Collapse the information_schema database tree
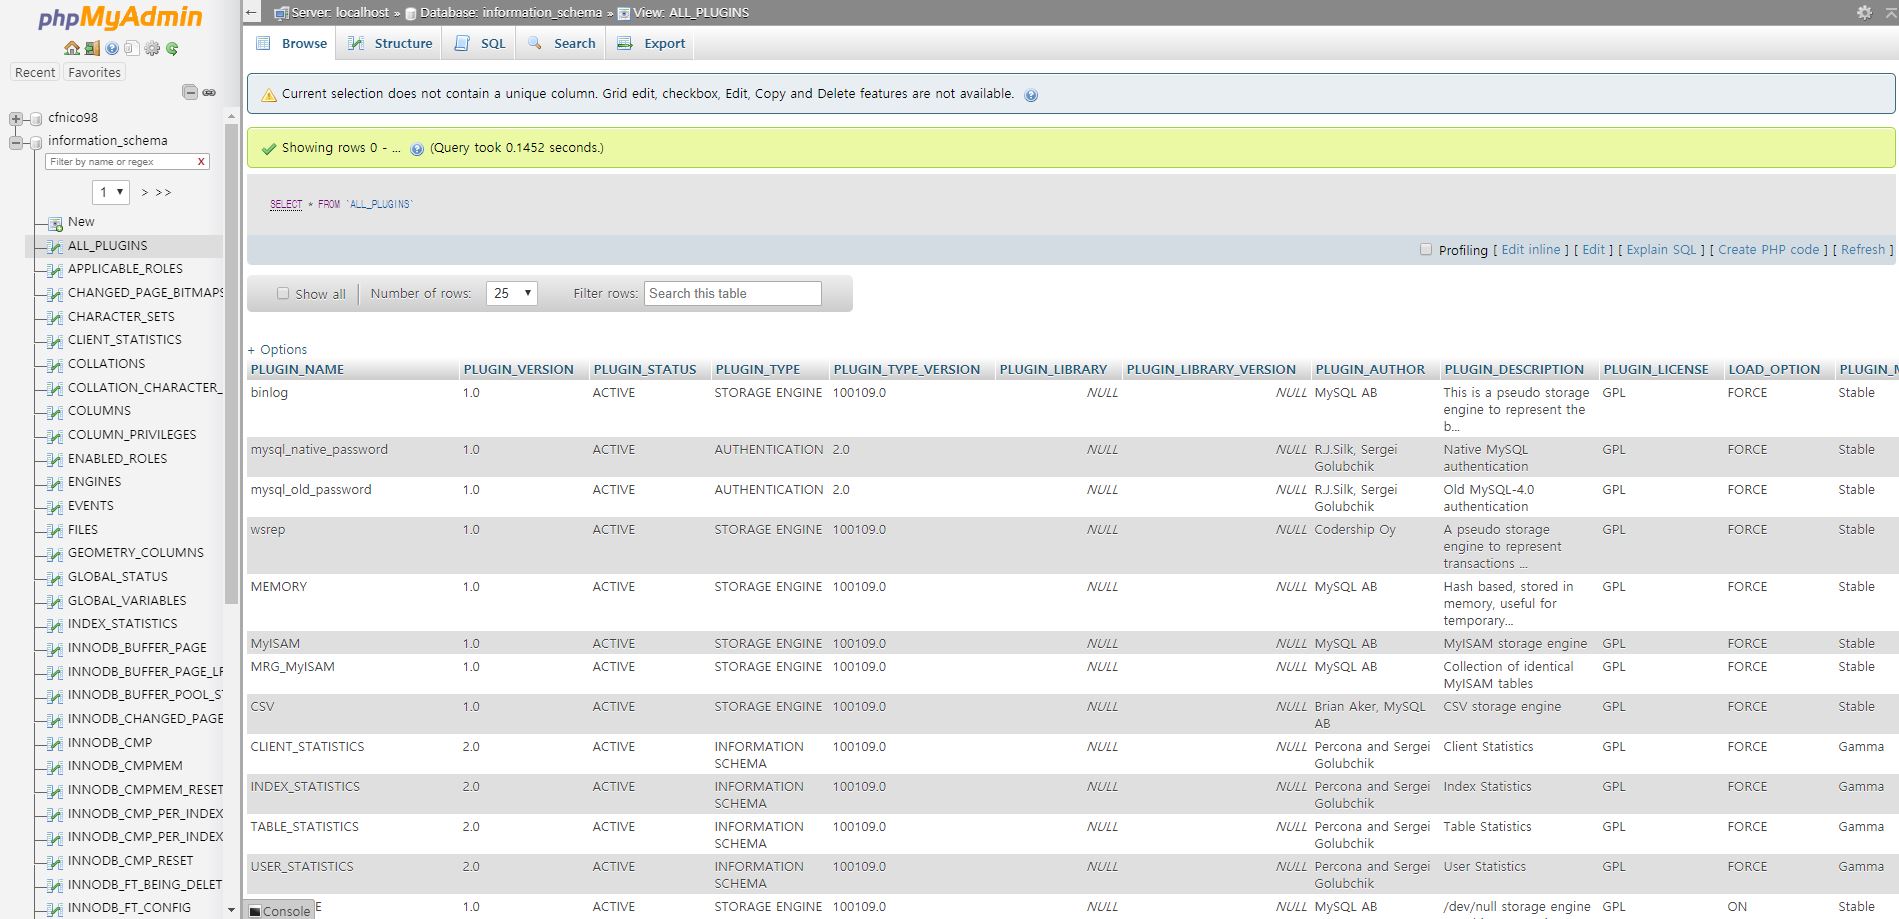Viewport: 1899px width, 919px height. click(x=16, y=142)
